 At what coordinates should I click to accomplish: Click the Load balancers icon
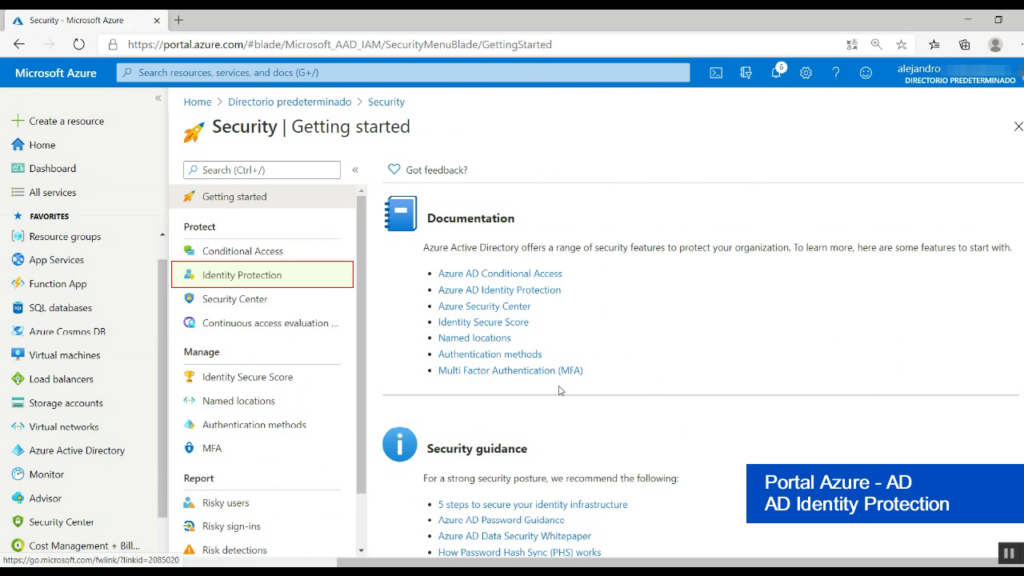pyautogui.click(x=18, y=379)
